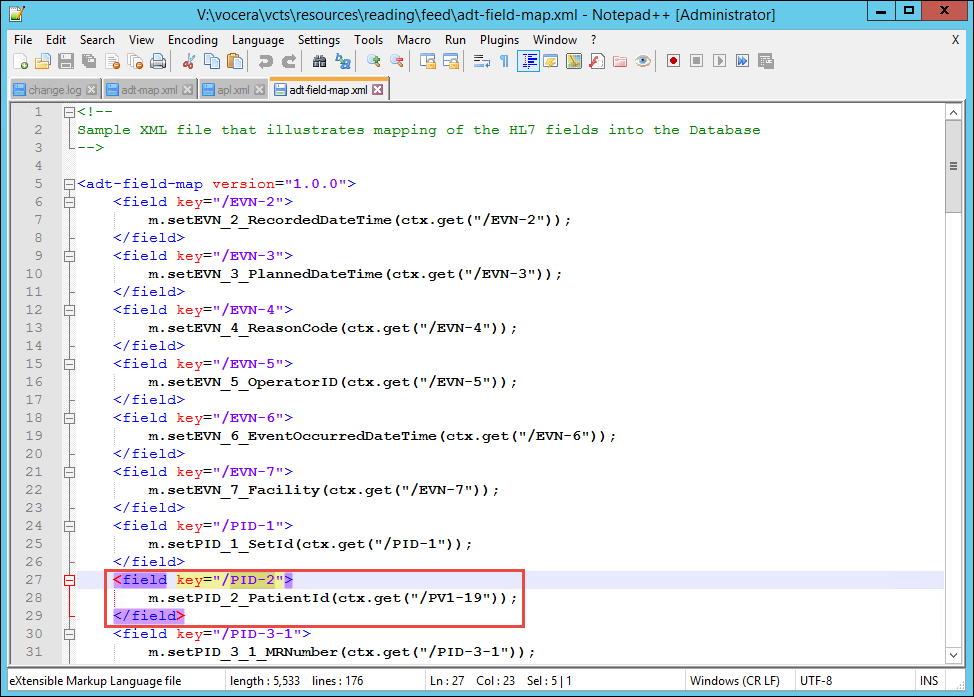Toggle Word wrap toolbar button
Viewport: 974px width, 697px height.
pyautogui.click(x=481, y=62)
